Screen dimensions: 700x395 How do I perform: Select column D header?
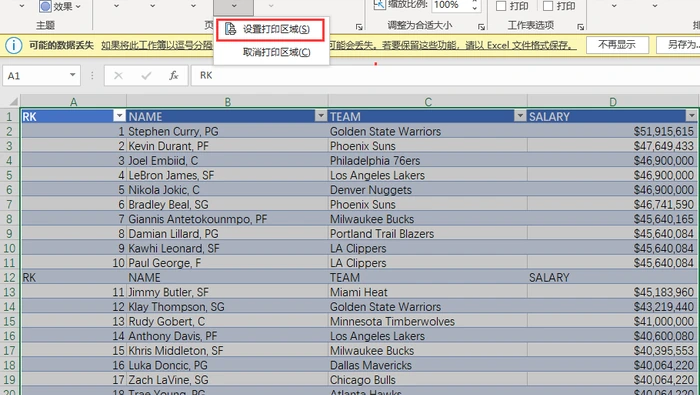(612, 102)
